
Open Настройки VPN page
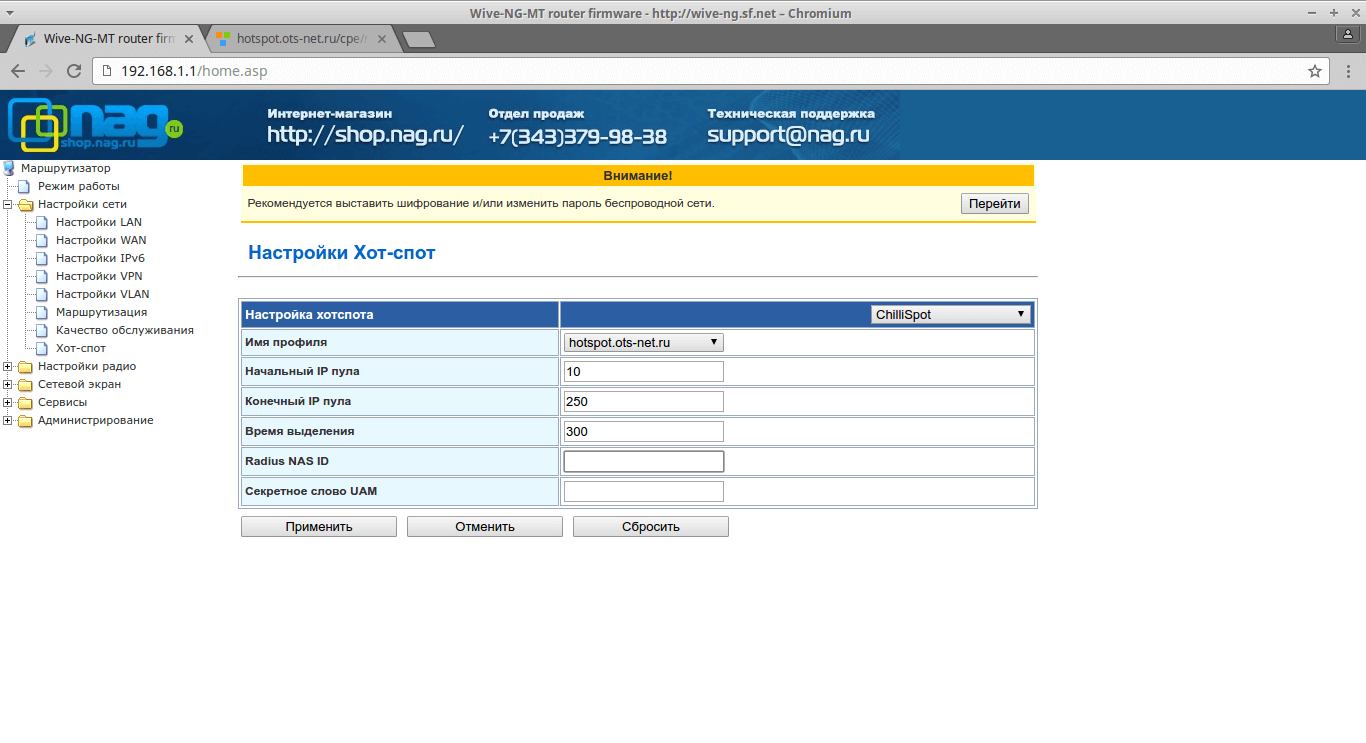99,276
